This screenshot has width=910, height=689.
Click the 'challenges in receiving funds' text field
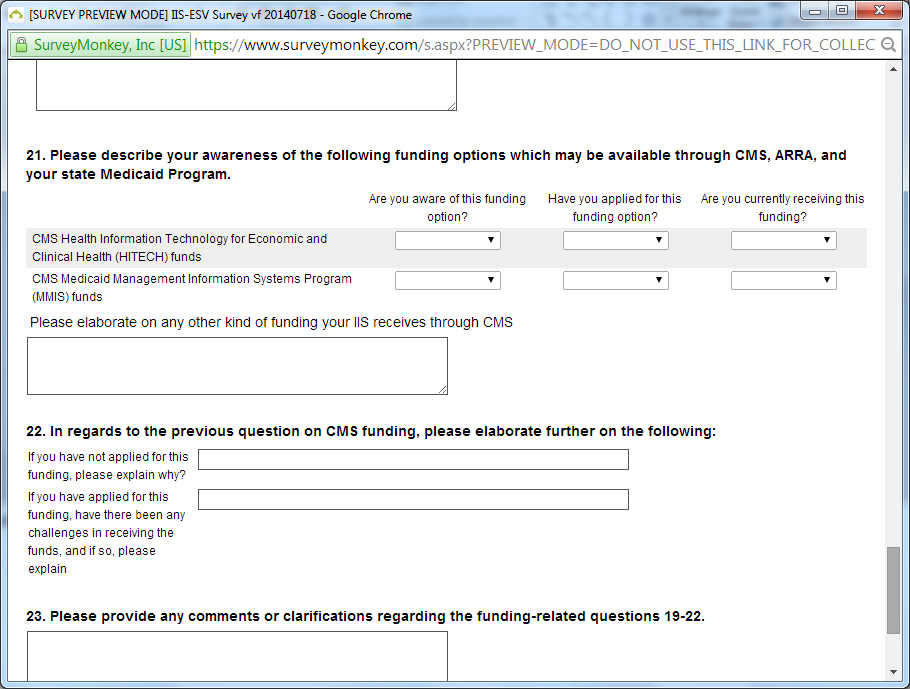pos(413,499)
